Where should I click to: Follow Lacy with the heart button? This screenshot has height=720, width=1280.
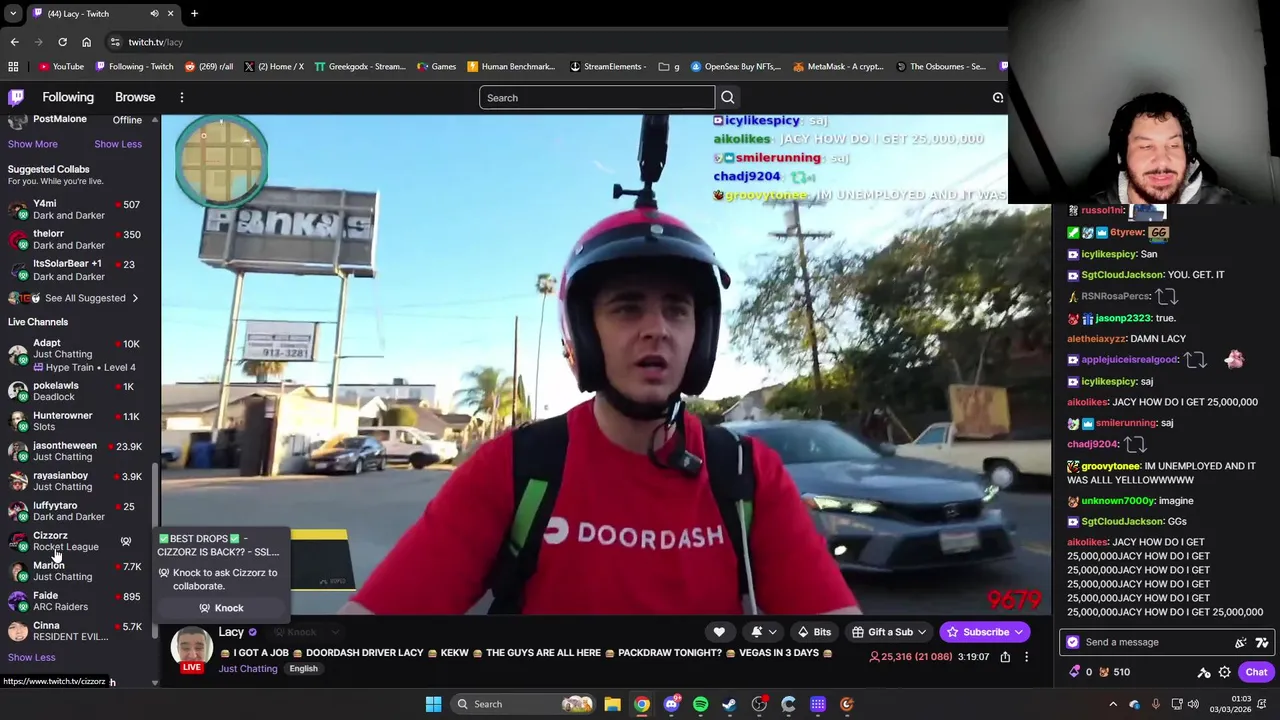pos(719,632)
